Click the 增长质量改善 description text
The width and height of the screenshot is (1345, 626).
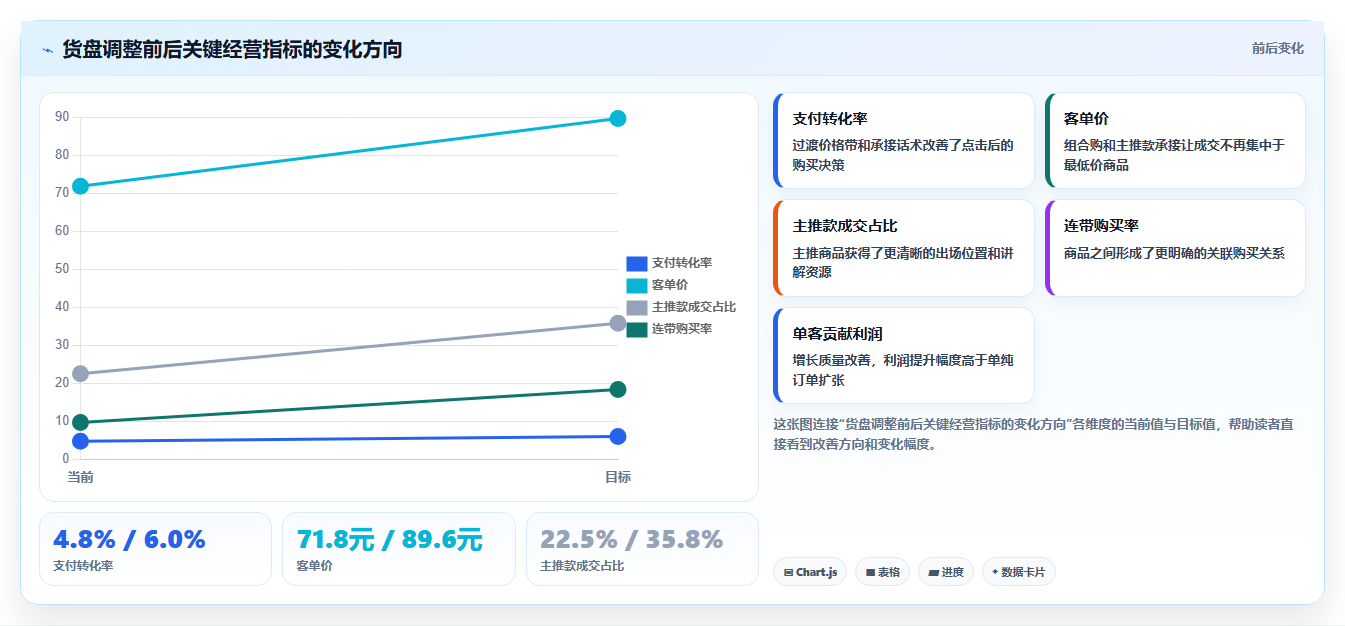[903, 370]
